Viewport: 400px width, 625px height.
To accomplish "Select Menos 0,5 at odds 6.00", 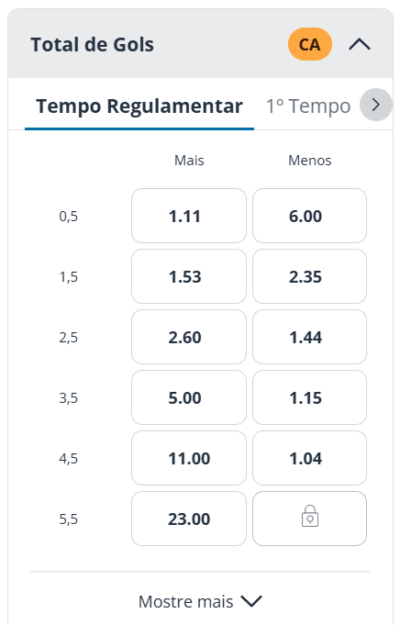I will [310, 216].
